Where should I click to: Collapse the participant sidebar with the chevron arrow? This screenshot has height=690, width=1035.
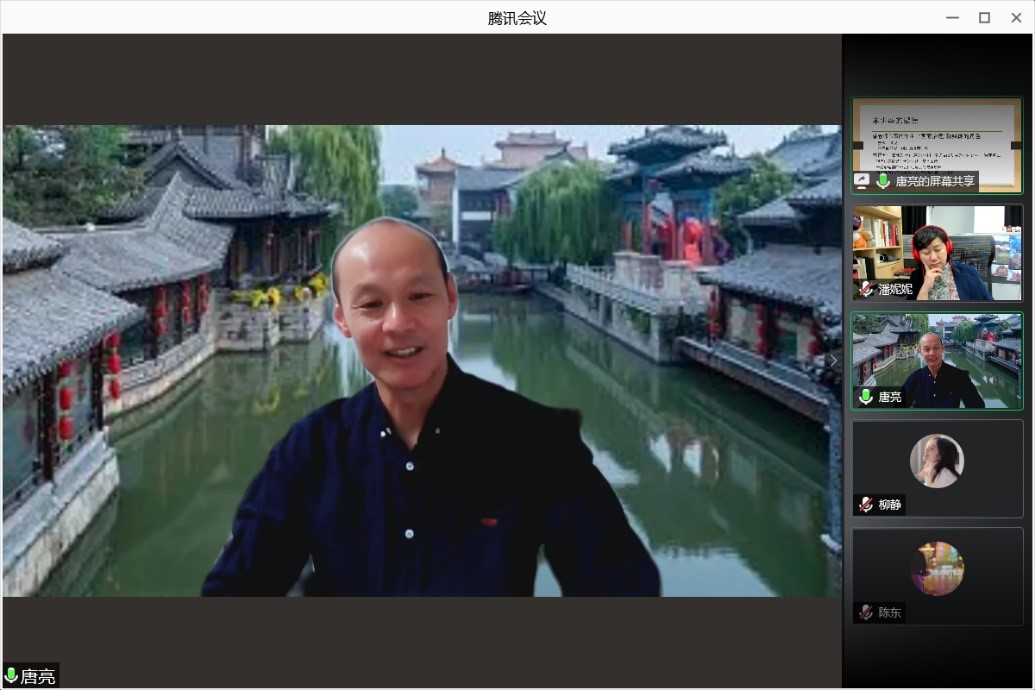(832, 361)
